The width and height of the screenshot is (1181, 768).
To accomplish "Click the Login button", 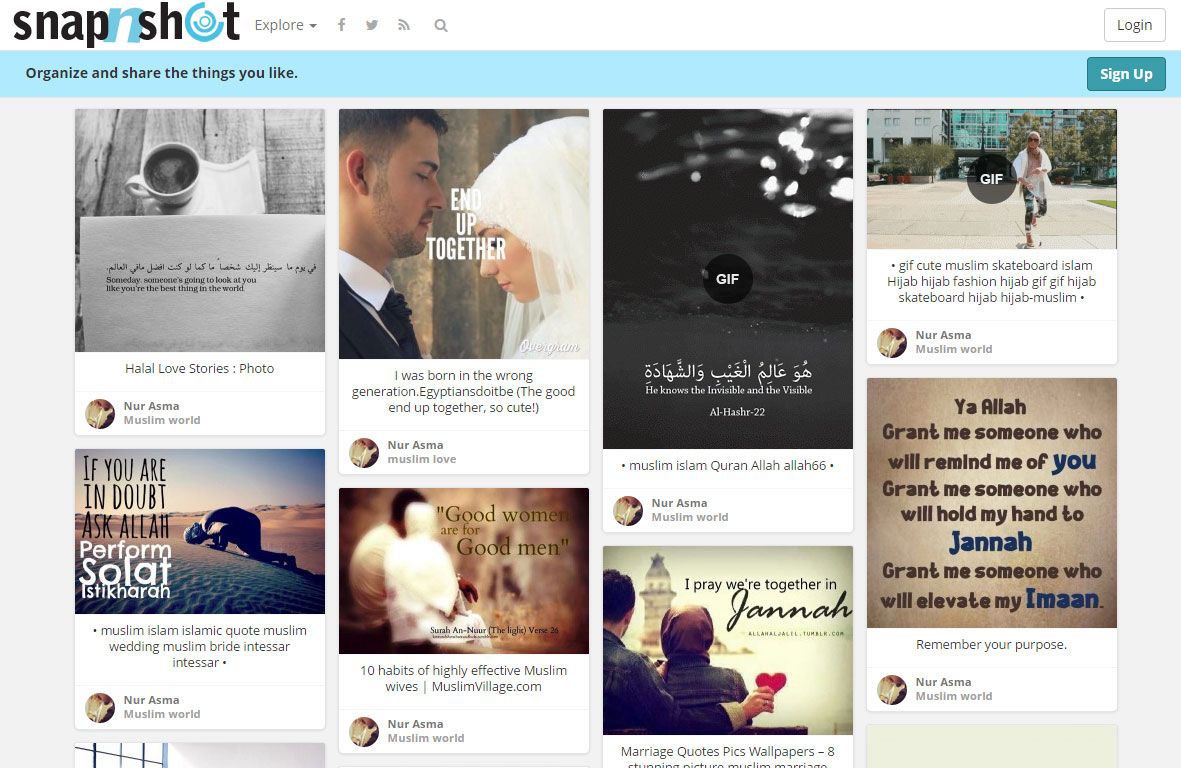I will pos(1134,25).
